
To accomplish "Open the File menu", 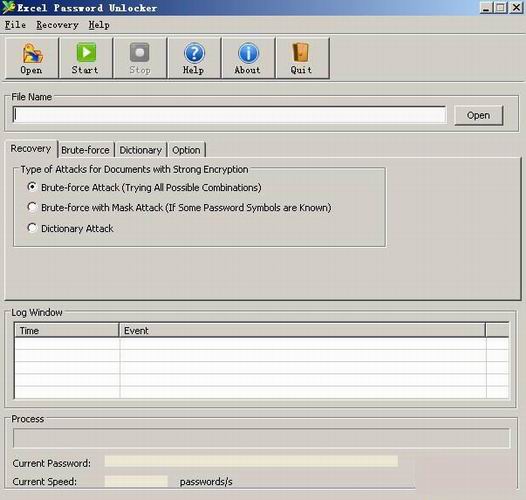I will tap(15, 25).
